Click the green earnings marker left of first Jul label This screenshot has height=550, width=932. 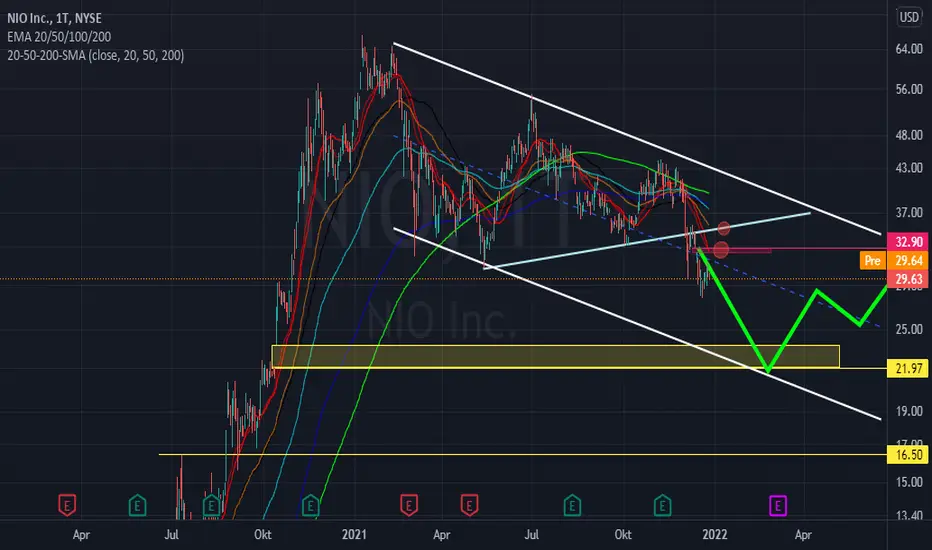coord(137,505)
